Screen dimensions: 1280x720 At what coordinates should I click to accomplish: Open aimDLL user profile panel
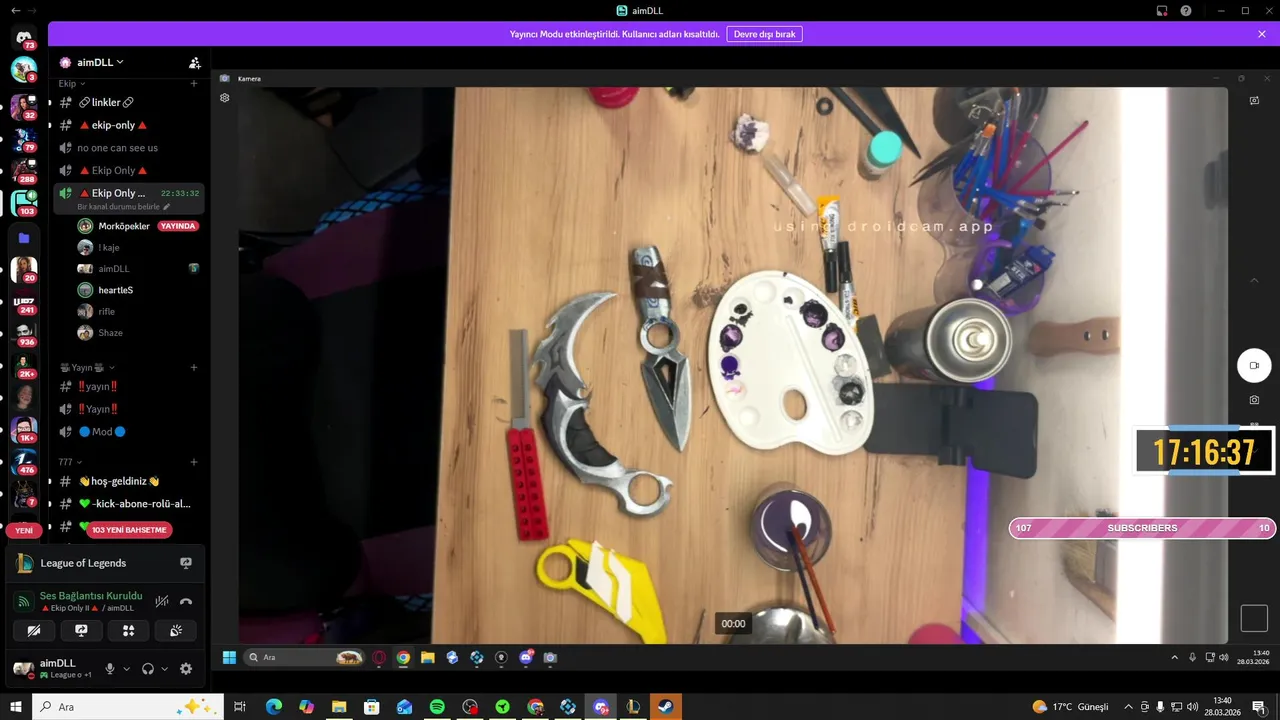[54, 669]
